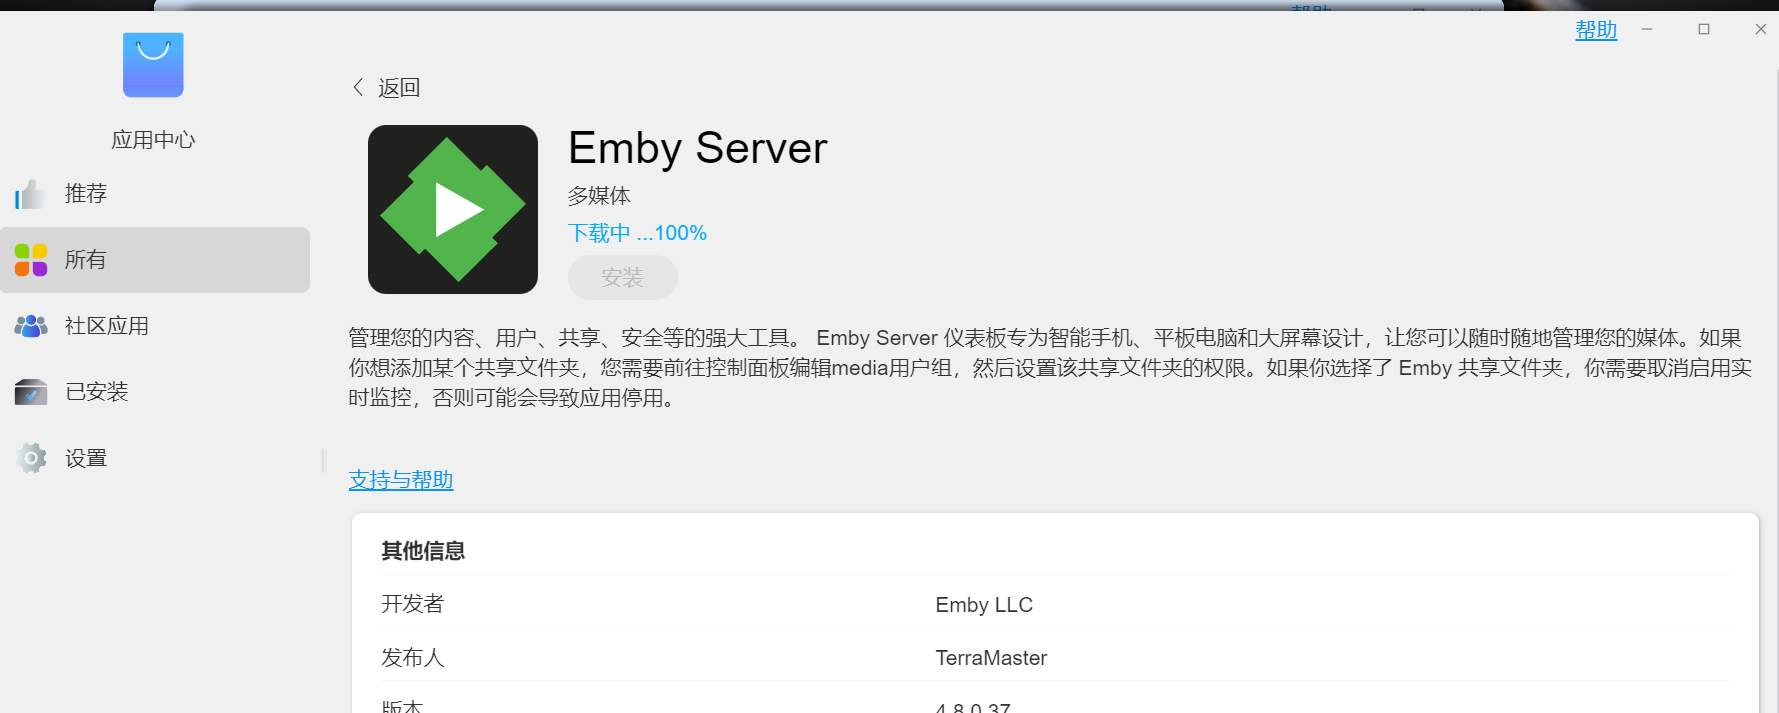Click the thumbs-up icon beside 推荐
The width and height of the screenshot is (1779, 713).
(30, 194)
